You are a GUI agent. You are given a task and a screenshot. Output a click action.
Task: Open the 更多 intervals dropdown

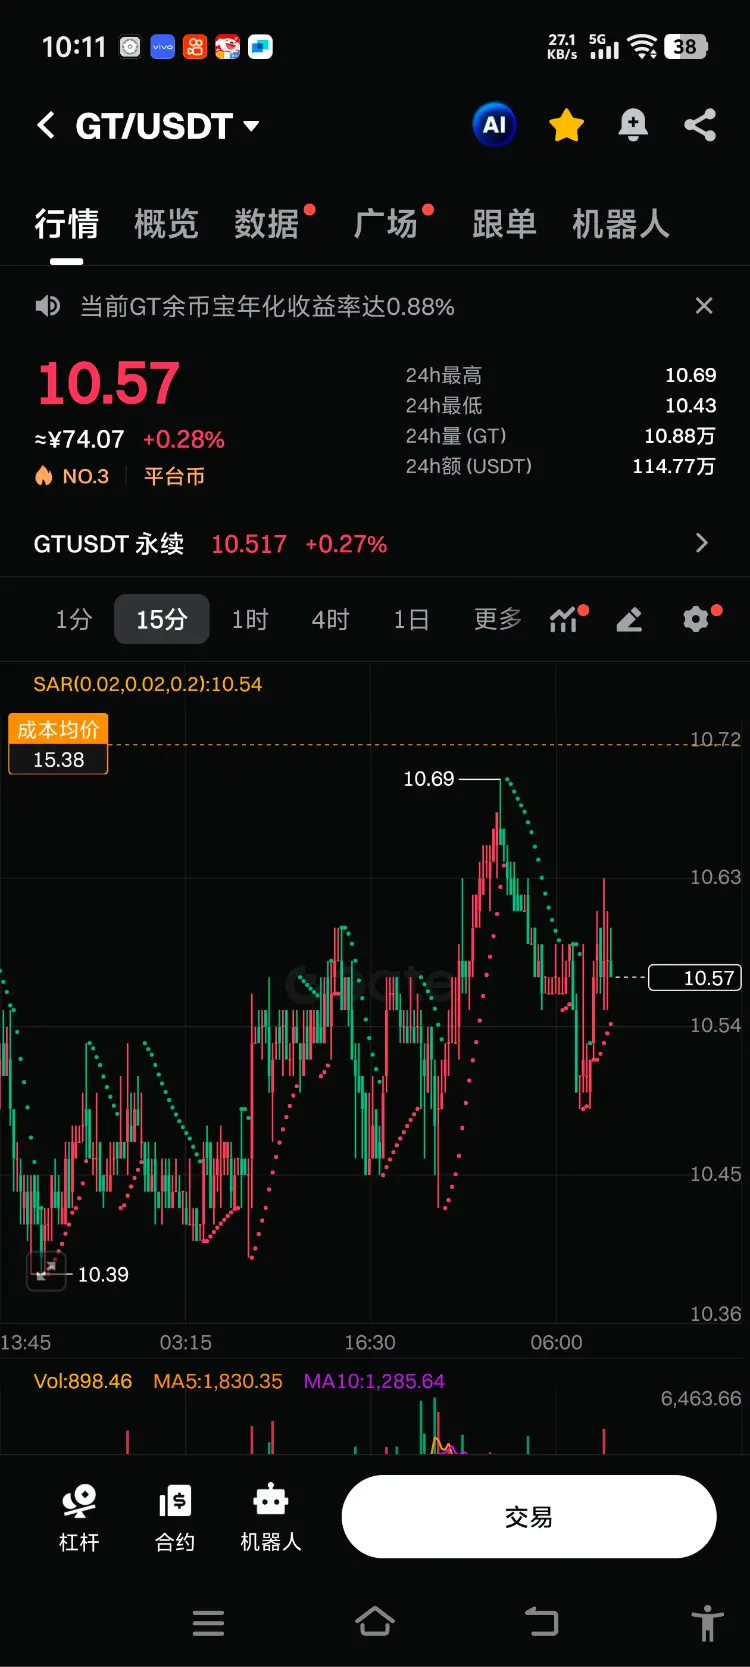498,620
